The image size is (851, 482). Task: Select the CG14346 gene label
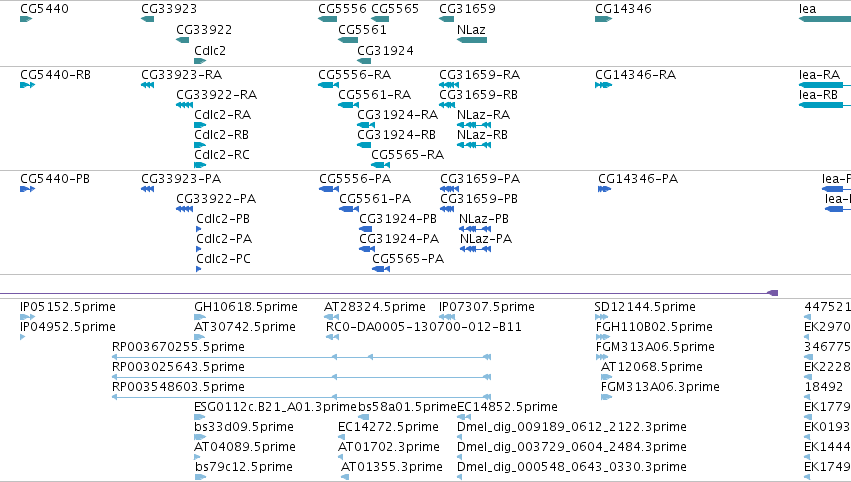click(x=623, y=9)
